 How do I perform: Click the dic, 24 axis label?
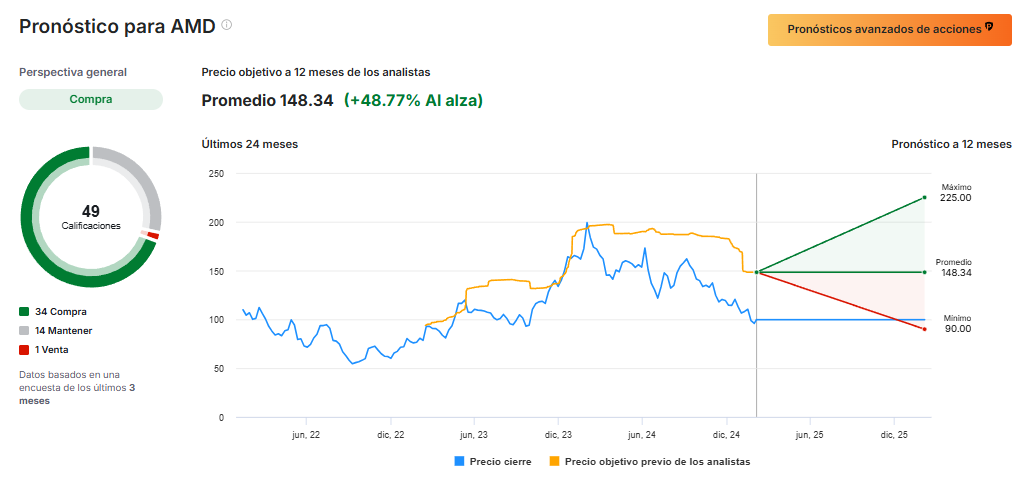pyautogui.click(x=727, y=433)
